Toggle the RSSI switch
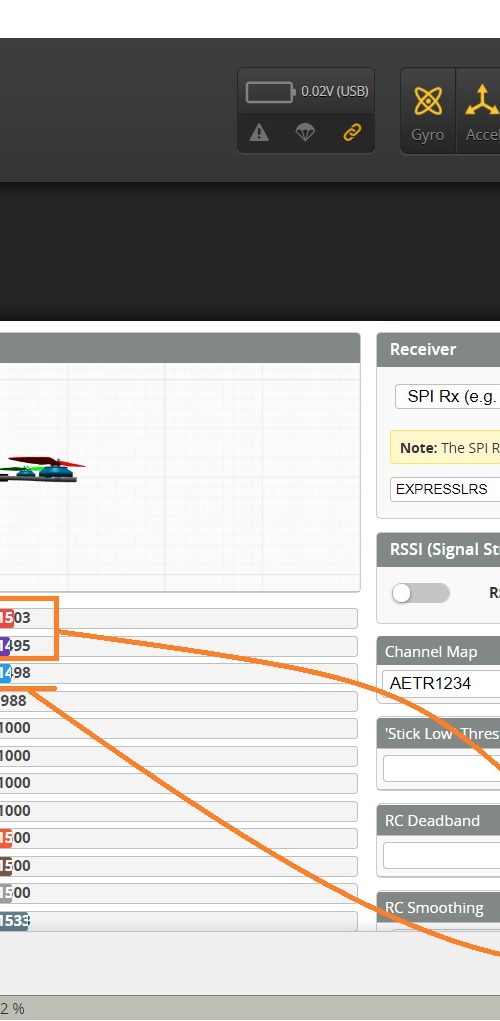 click(420, 593)
